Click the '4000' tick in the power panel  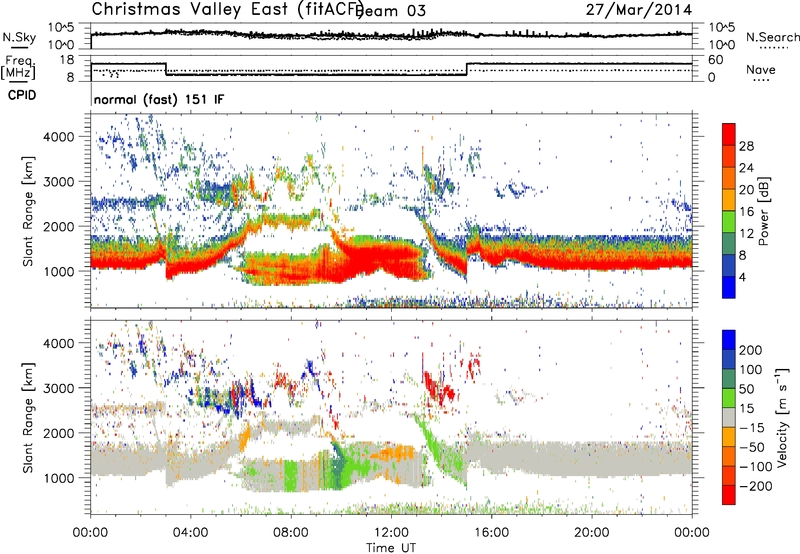59,137
